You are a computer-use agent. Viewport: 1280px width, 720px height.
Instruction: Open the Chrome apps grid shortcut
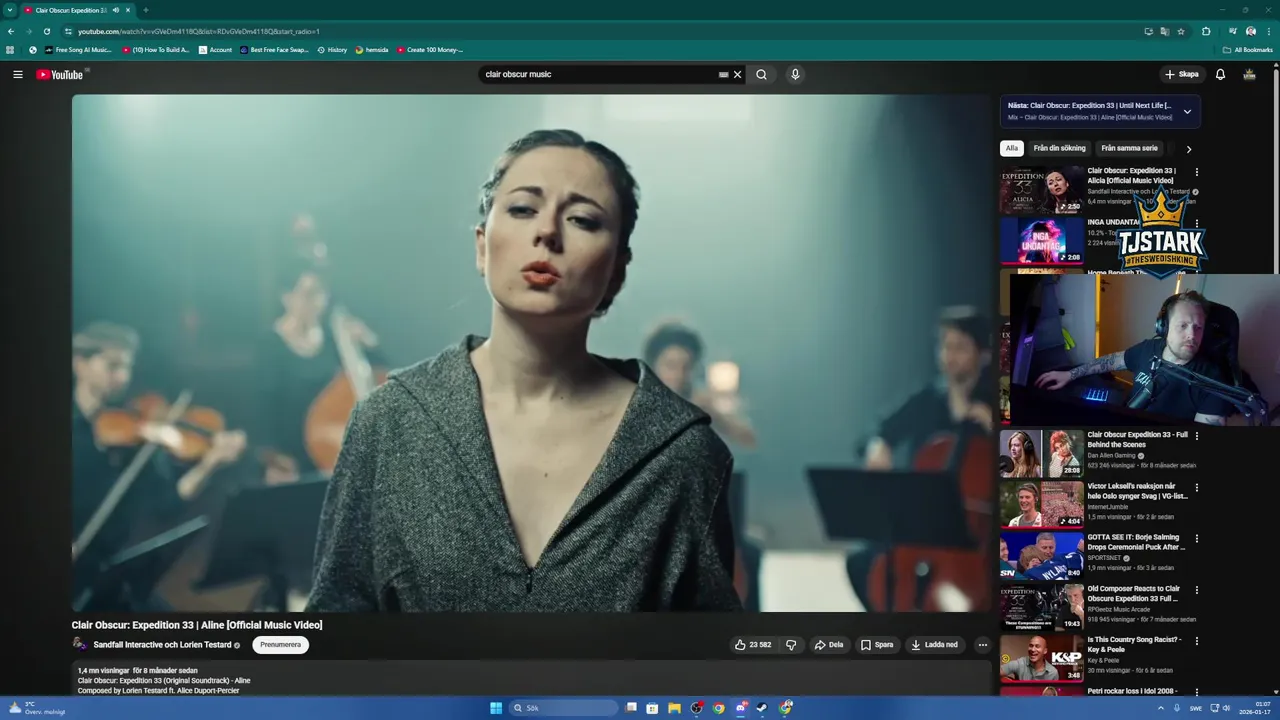point(11,49)
